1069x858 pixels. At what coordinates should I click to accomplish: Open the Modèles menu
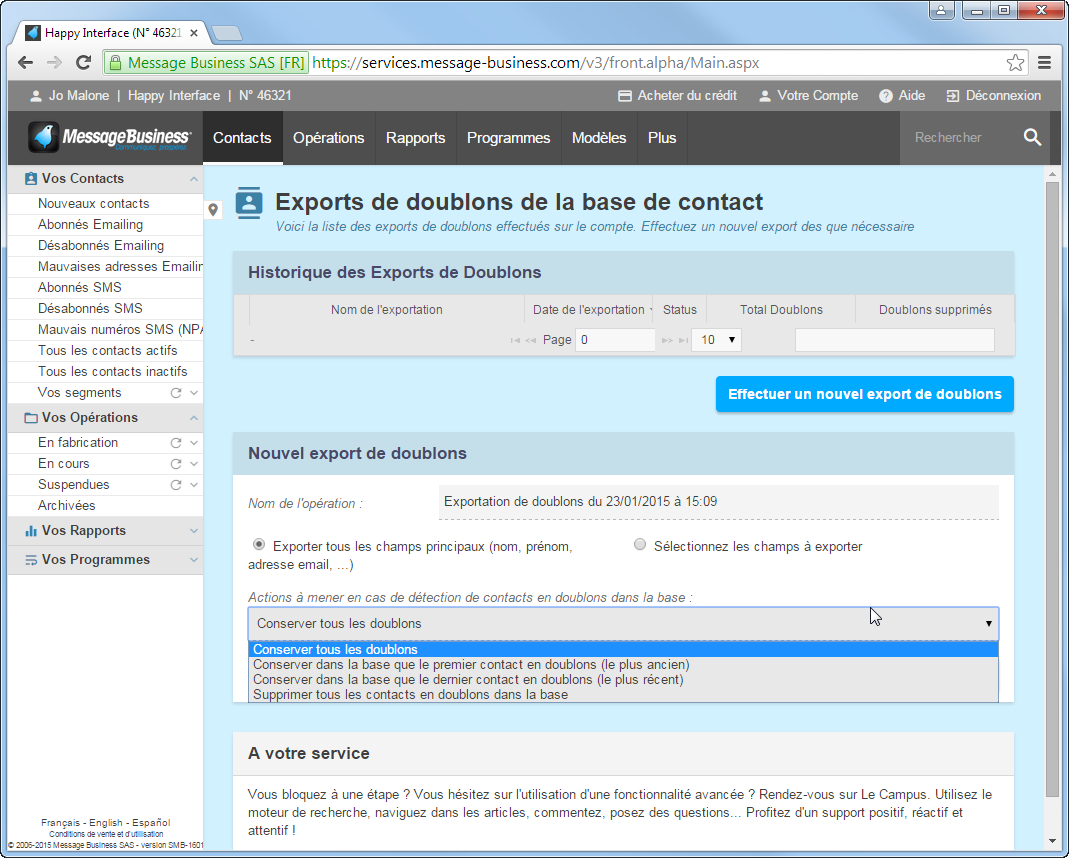[598, 137]
